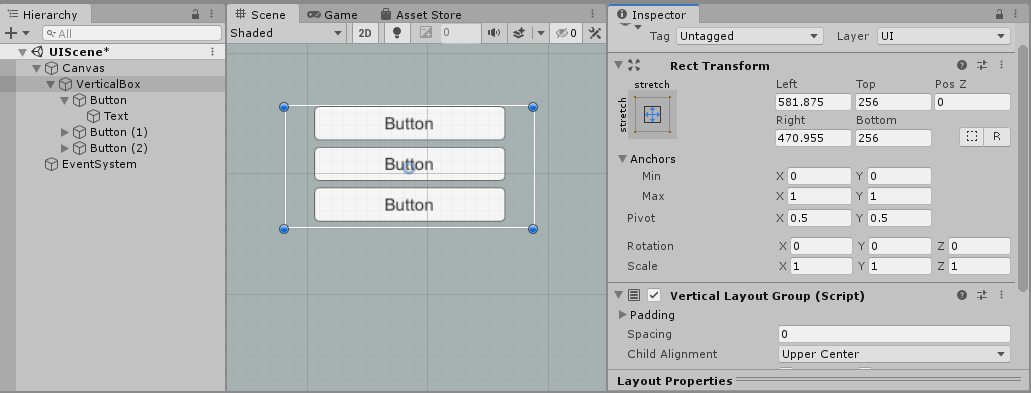Click the top Button element in the Scene view

click(409, 124)
